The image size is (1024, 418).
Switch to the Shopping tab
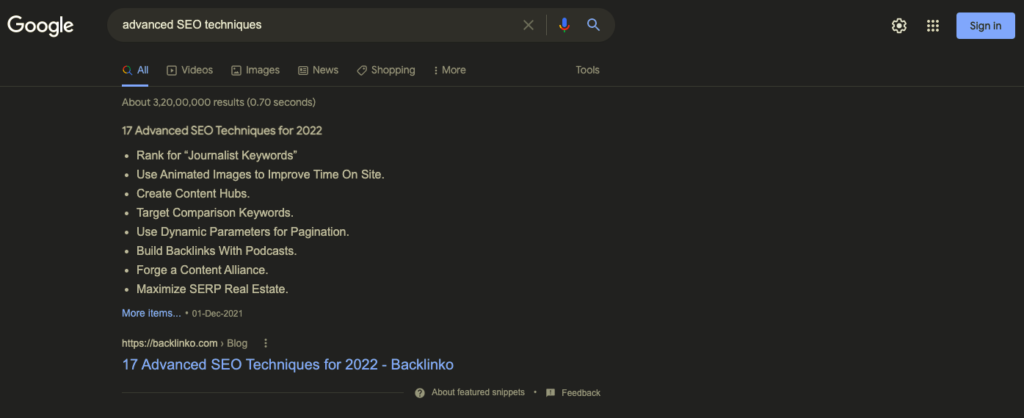385,70
